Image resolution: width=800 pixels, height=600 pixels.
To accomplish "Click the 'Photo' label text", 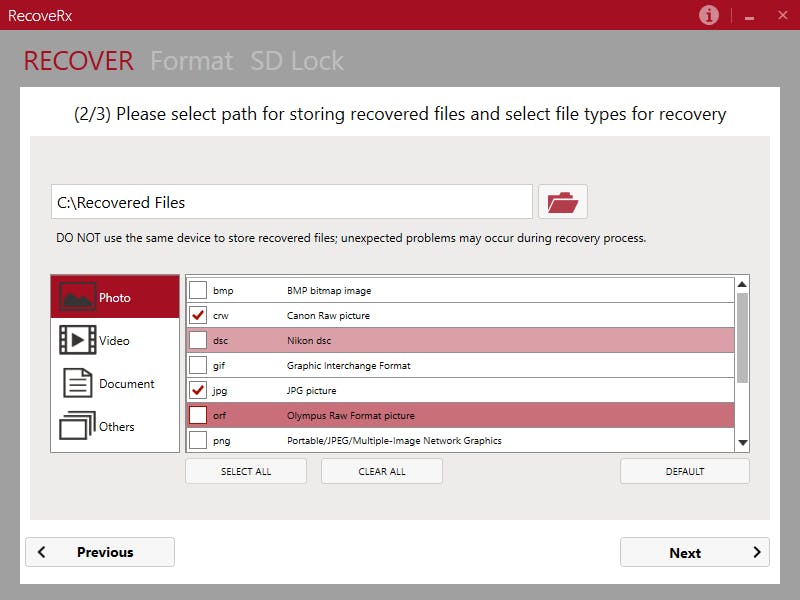I will click(x=115, y=298).
